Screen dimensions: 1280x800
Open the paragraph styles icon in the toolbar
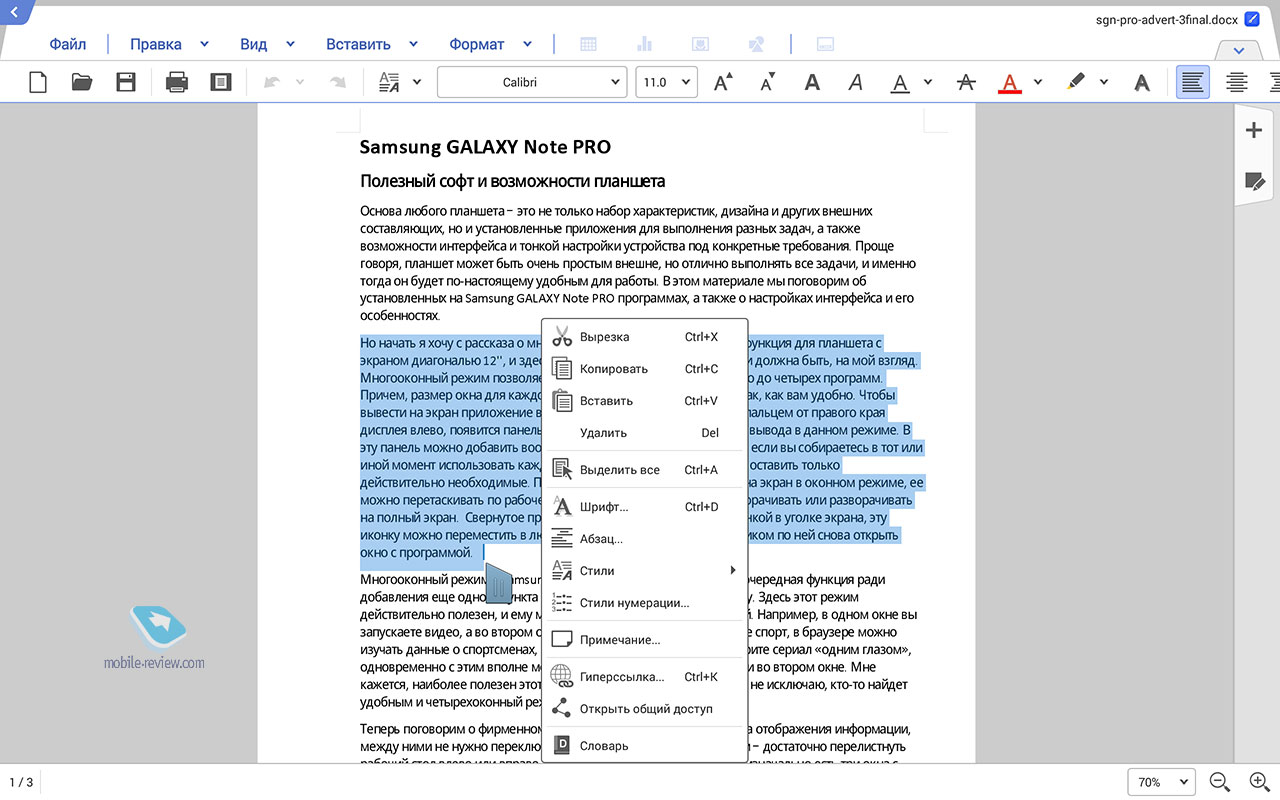click(390, 82)
